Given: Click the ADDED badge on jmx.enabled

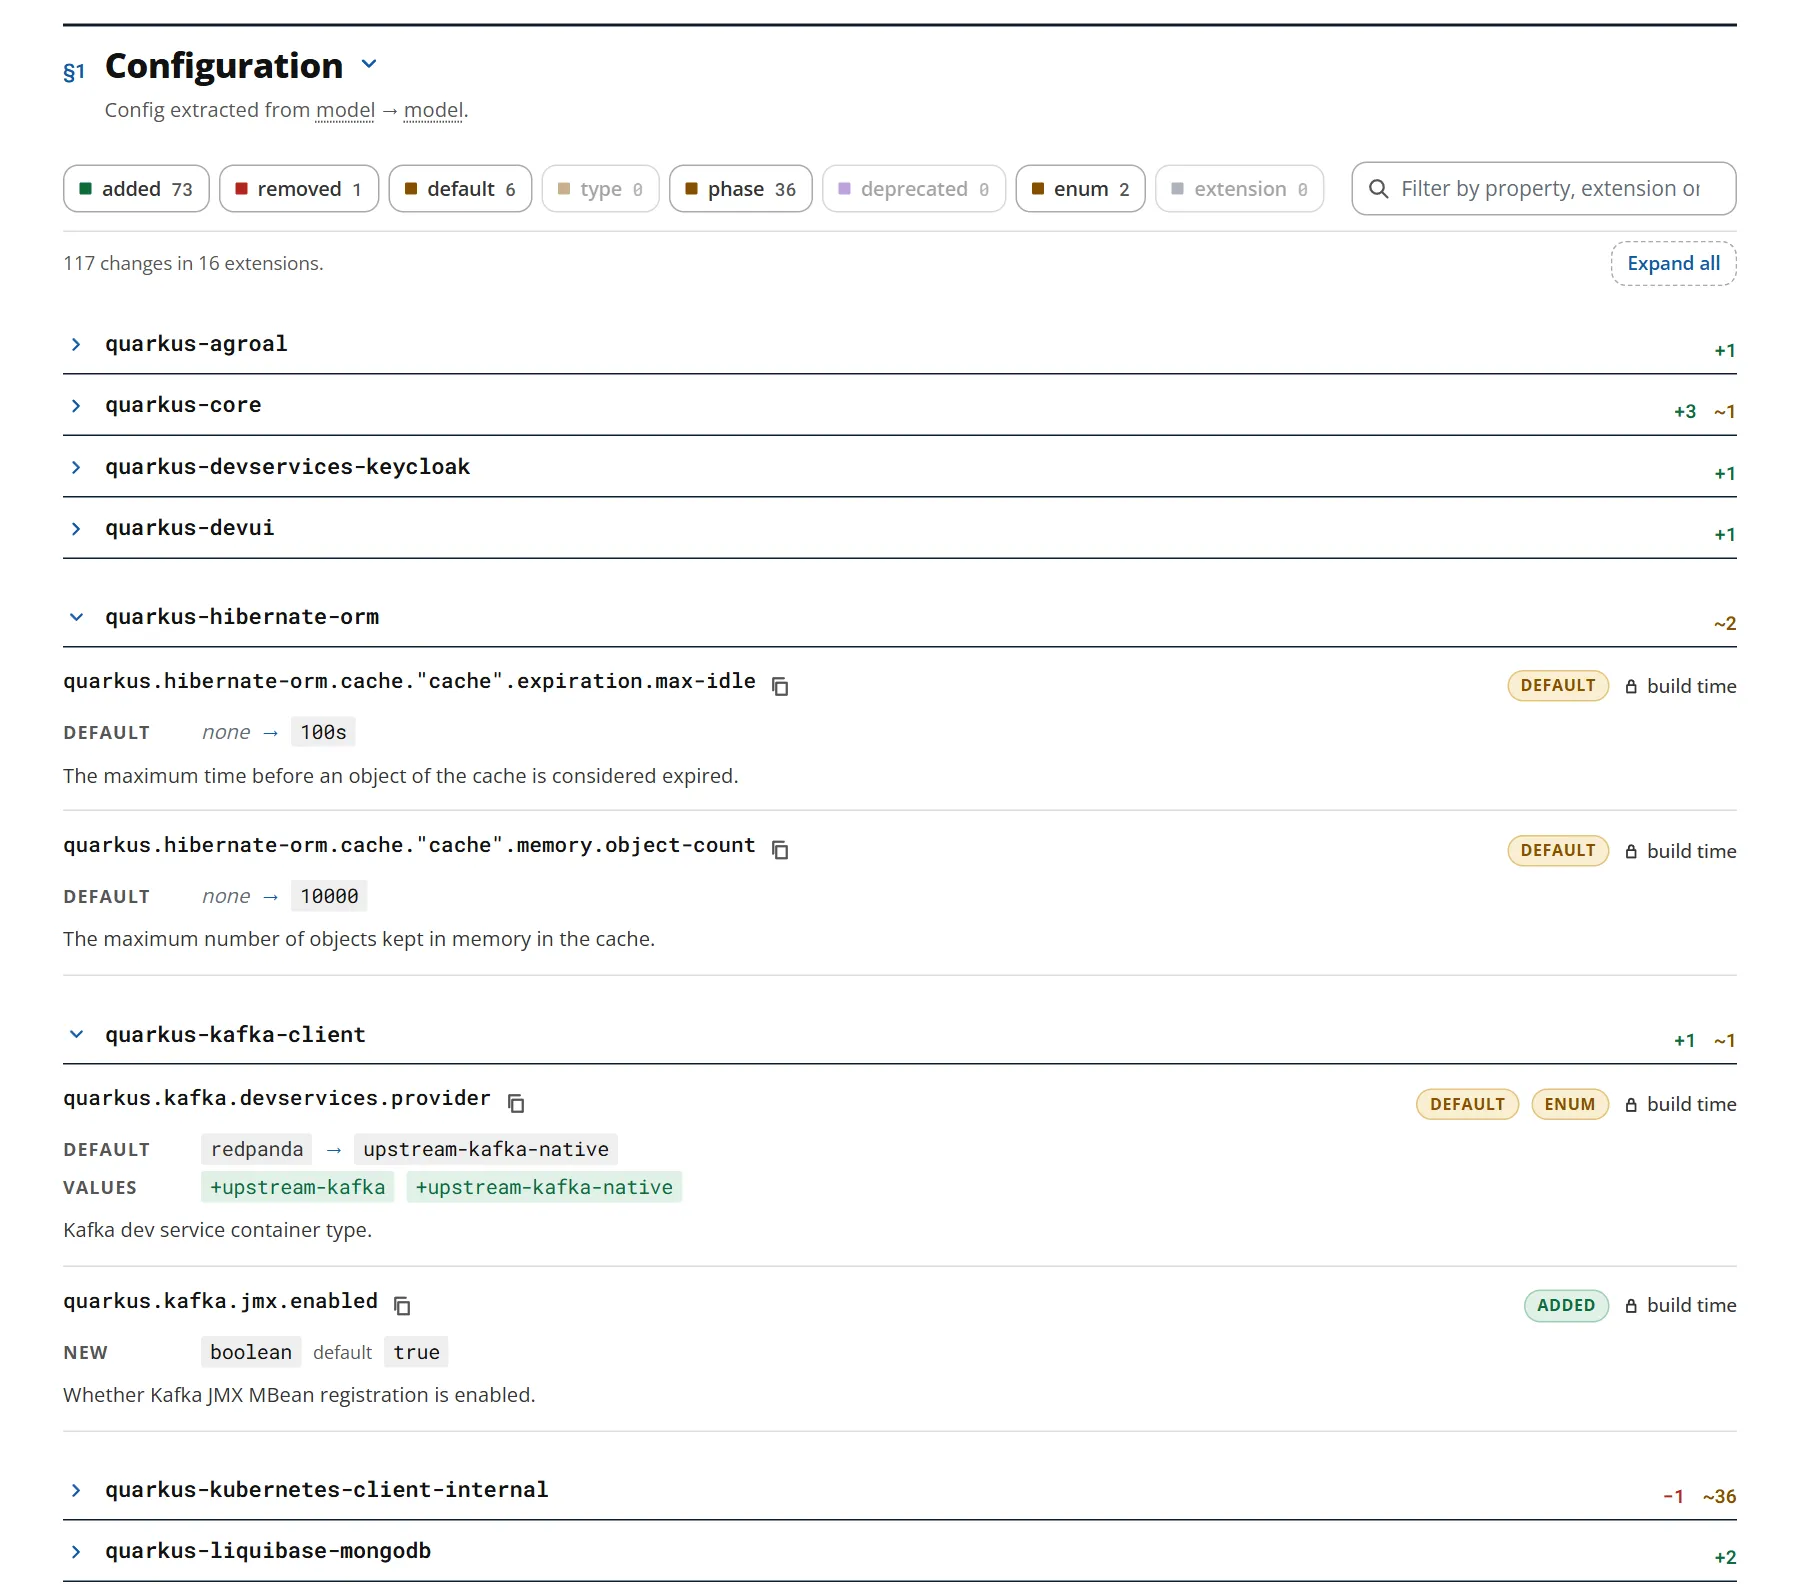Looking at the screenshot, I should [1566, 1305].
